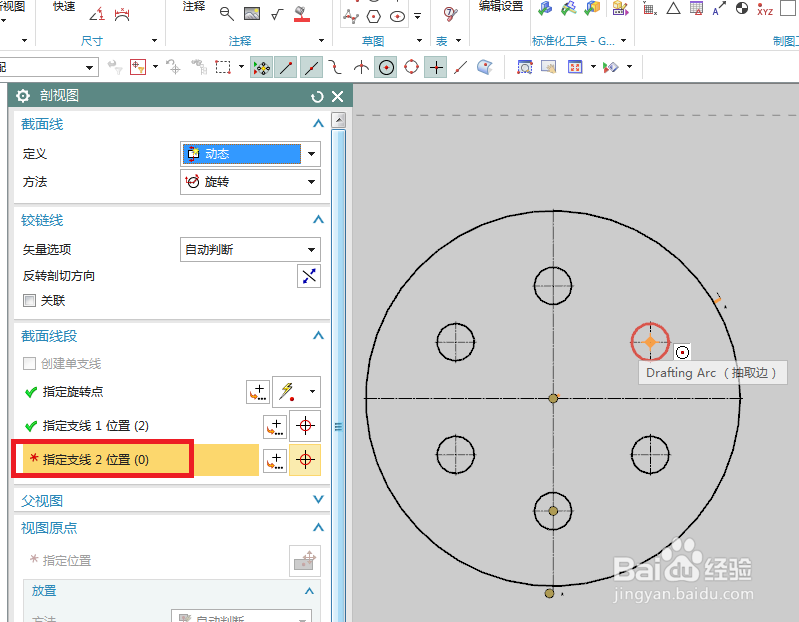Open the 注释 group dropdown
The width and height of the screenshot is (799, 622).
[x=321, y=40]
